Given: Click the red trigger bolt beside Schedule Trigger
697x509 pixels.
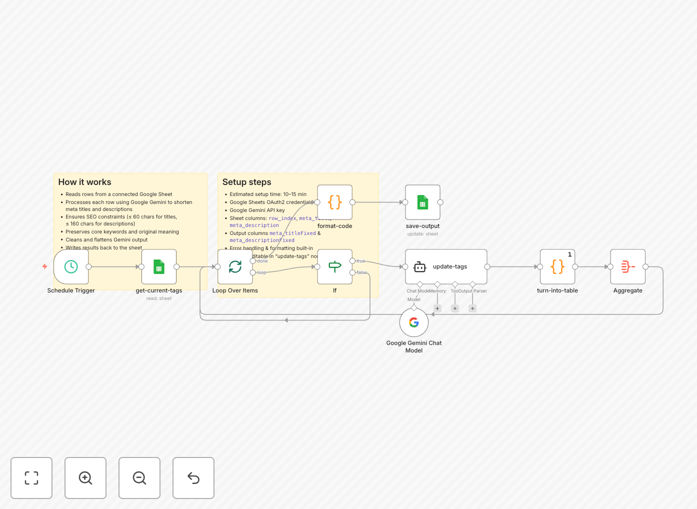Looking at the screenshot, I should (x=45, y=266).
